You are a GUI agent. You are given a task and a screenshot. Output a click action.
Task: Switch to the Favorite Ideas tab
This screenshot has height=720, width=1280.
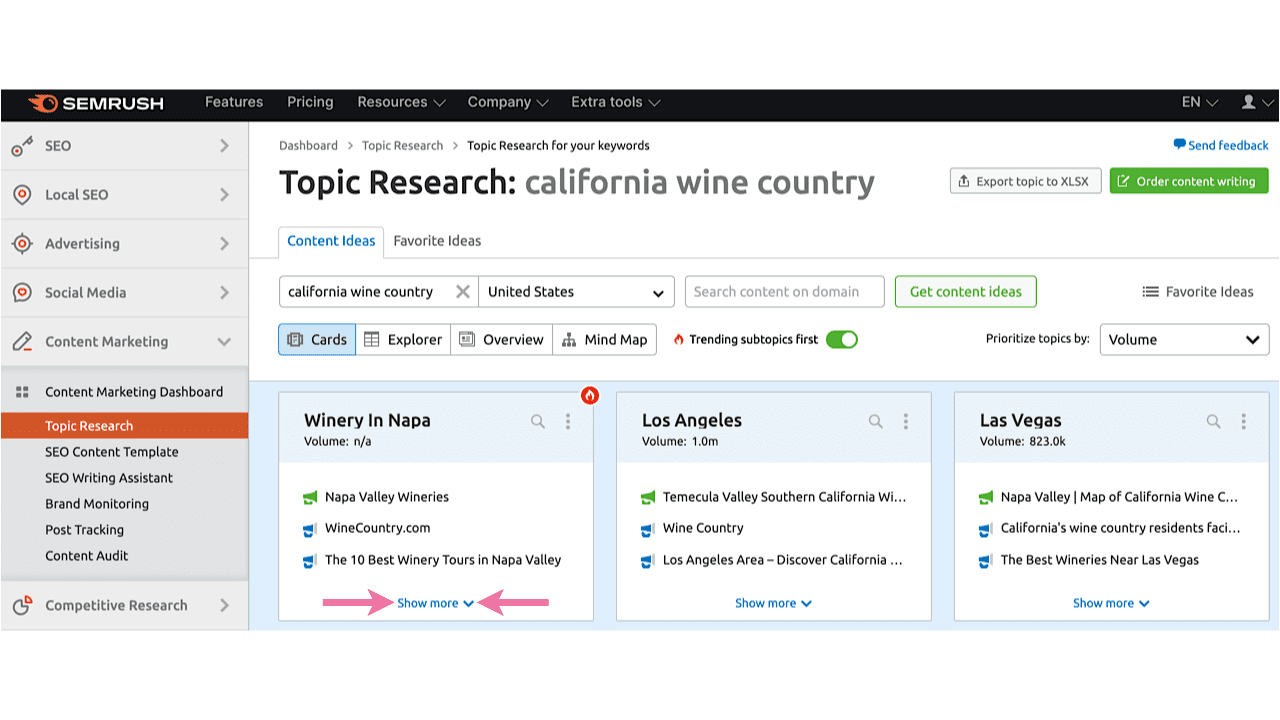437,241
